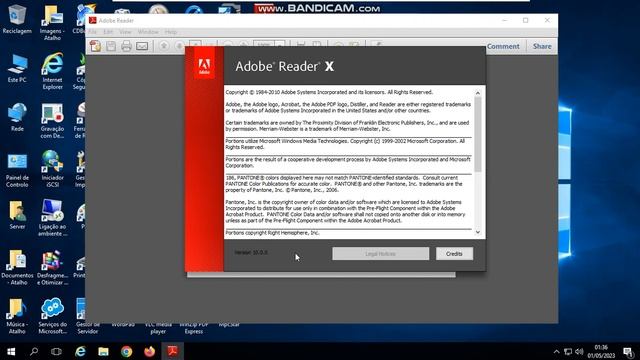Image resolution: width=640 pixels, height=360 pixels.
Task: Click the Version 10.0.0 text
Action: click(x=251, y=253)
